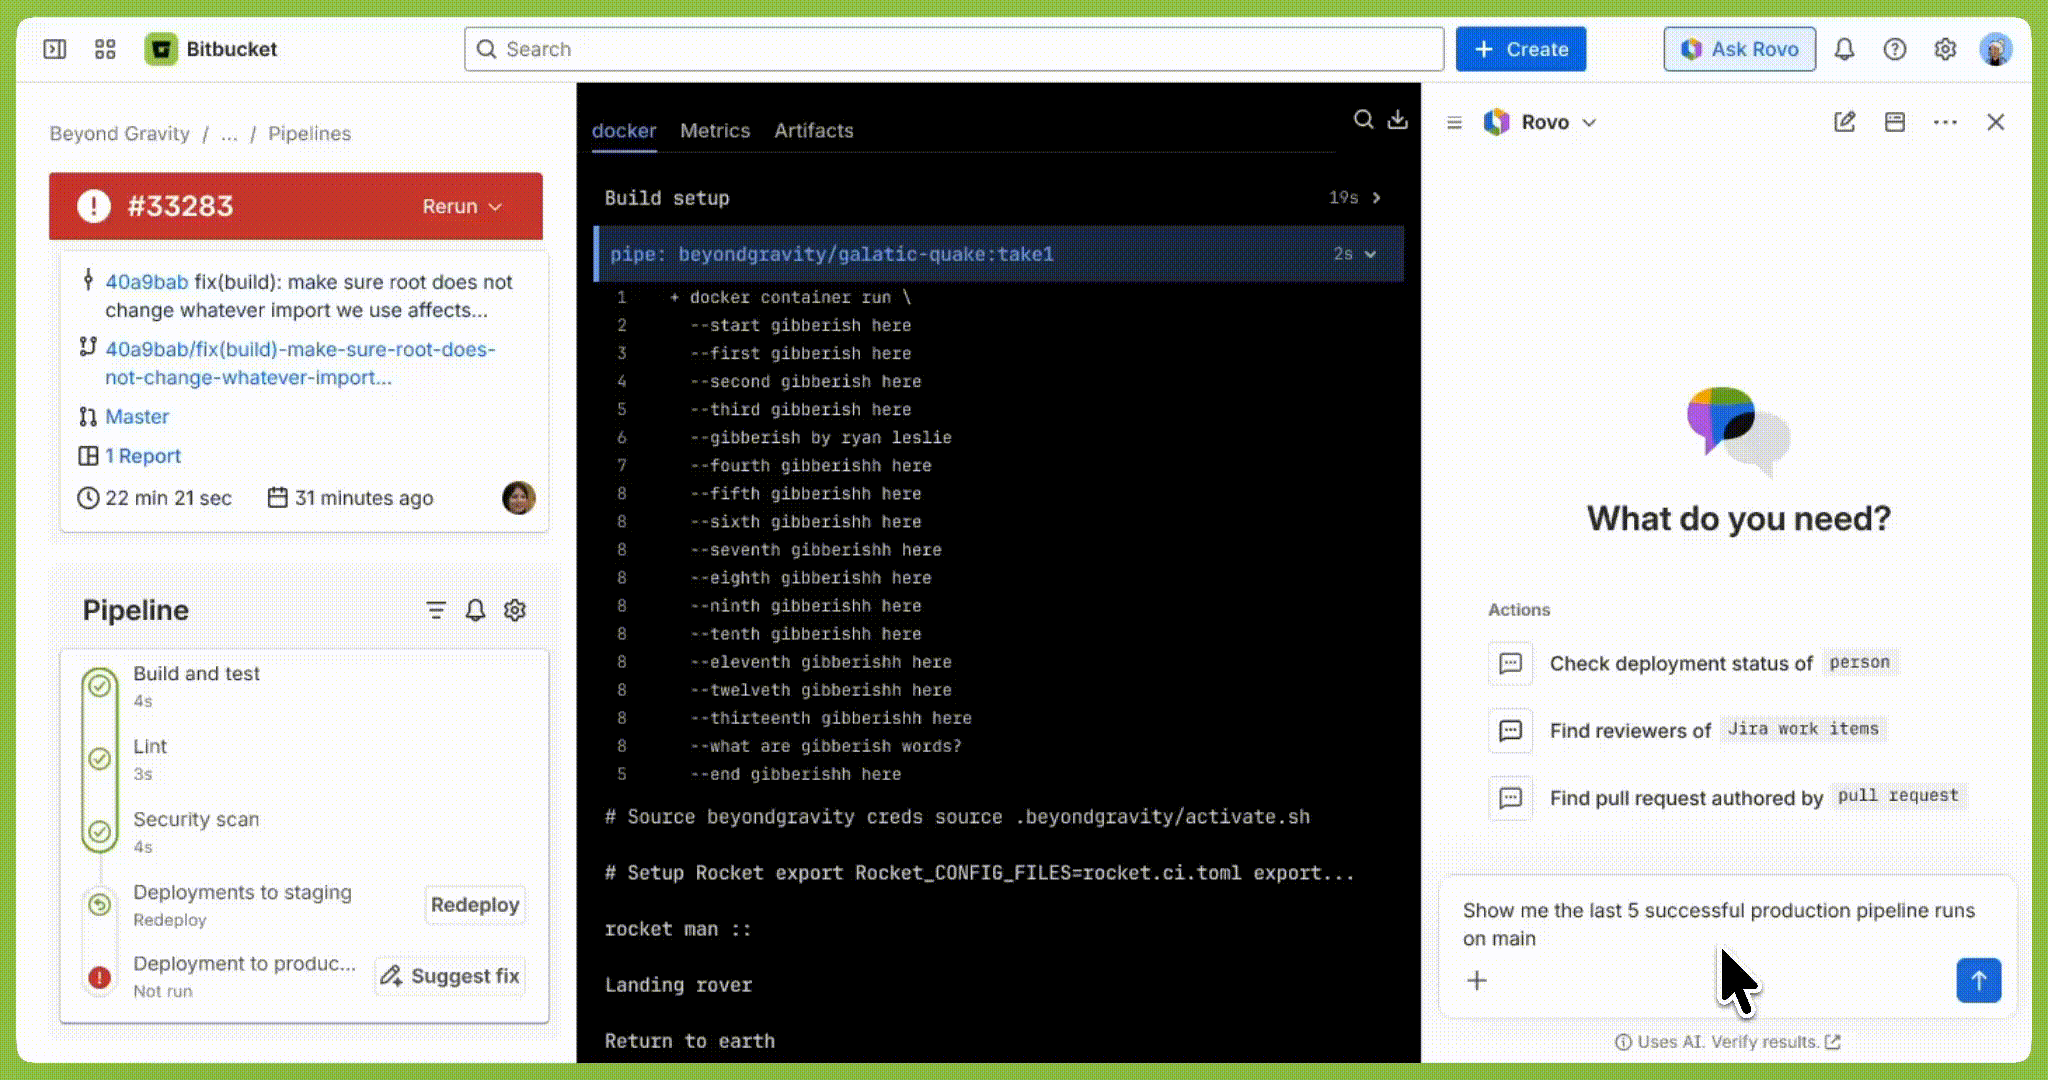Viewport: 2048px width, 1080px height.
Task: Select Find reviewers of action
Action: pyautogui.click(x=1688, y=730)
